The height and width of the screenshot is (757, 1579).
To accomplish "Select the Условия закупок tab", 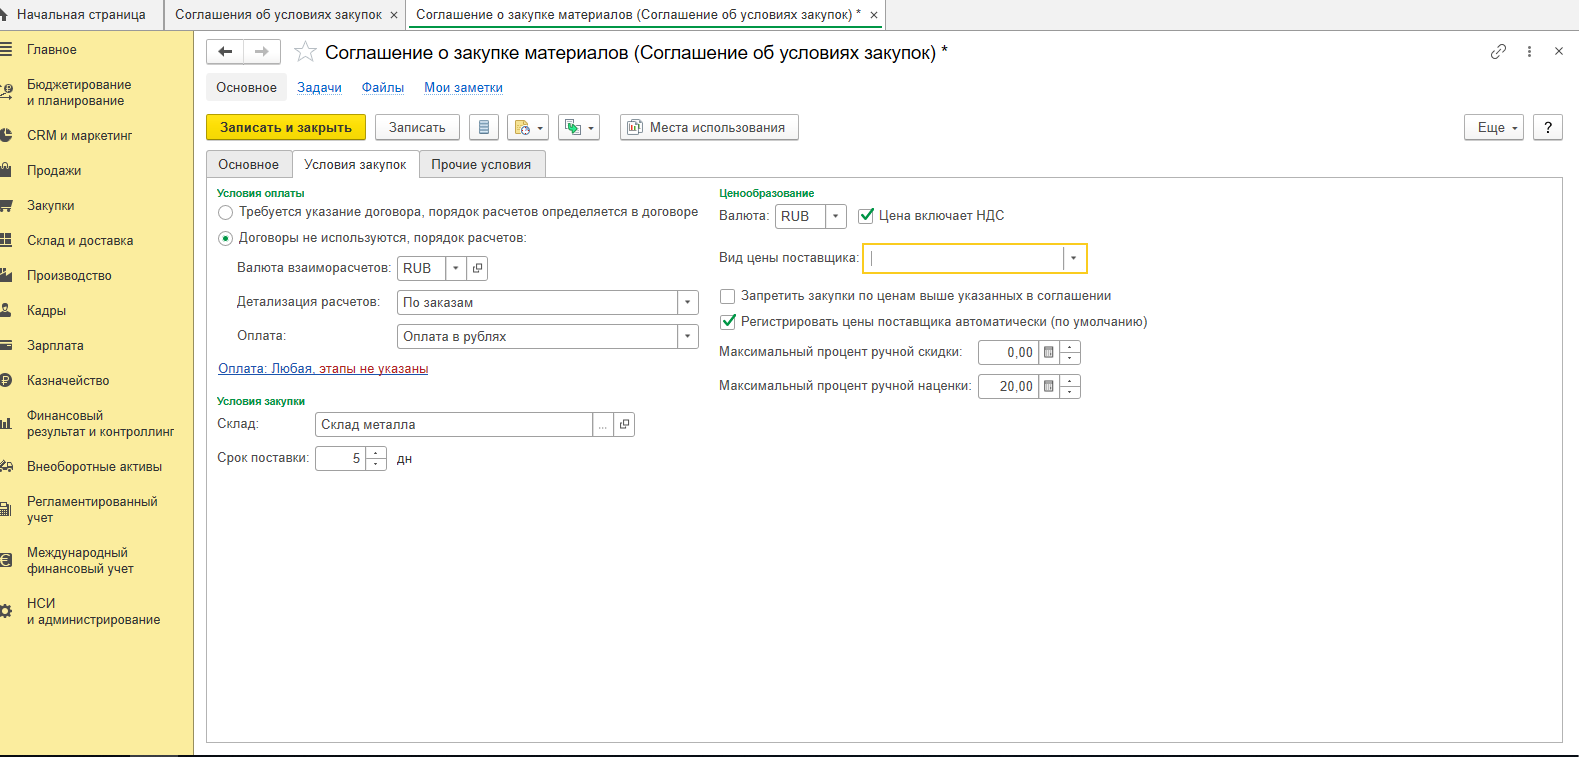I will [x=355, y=165].
